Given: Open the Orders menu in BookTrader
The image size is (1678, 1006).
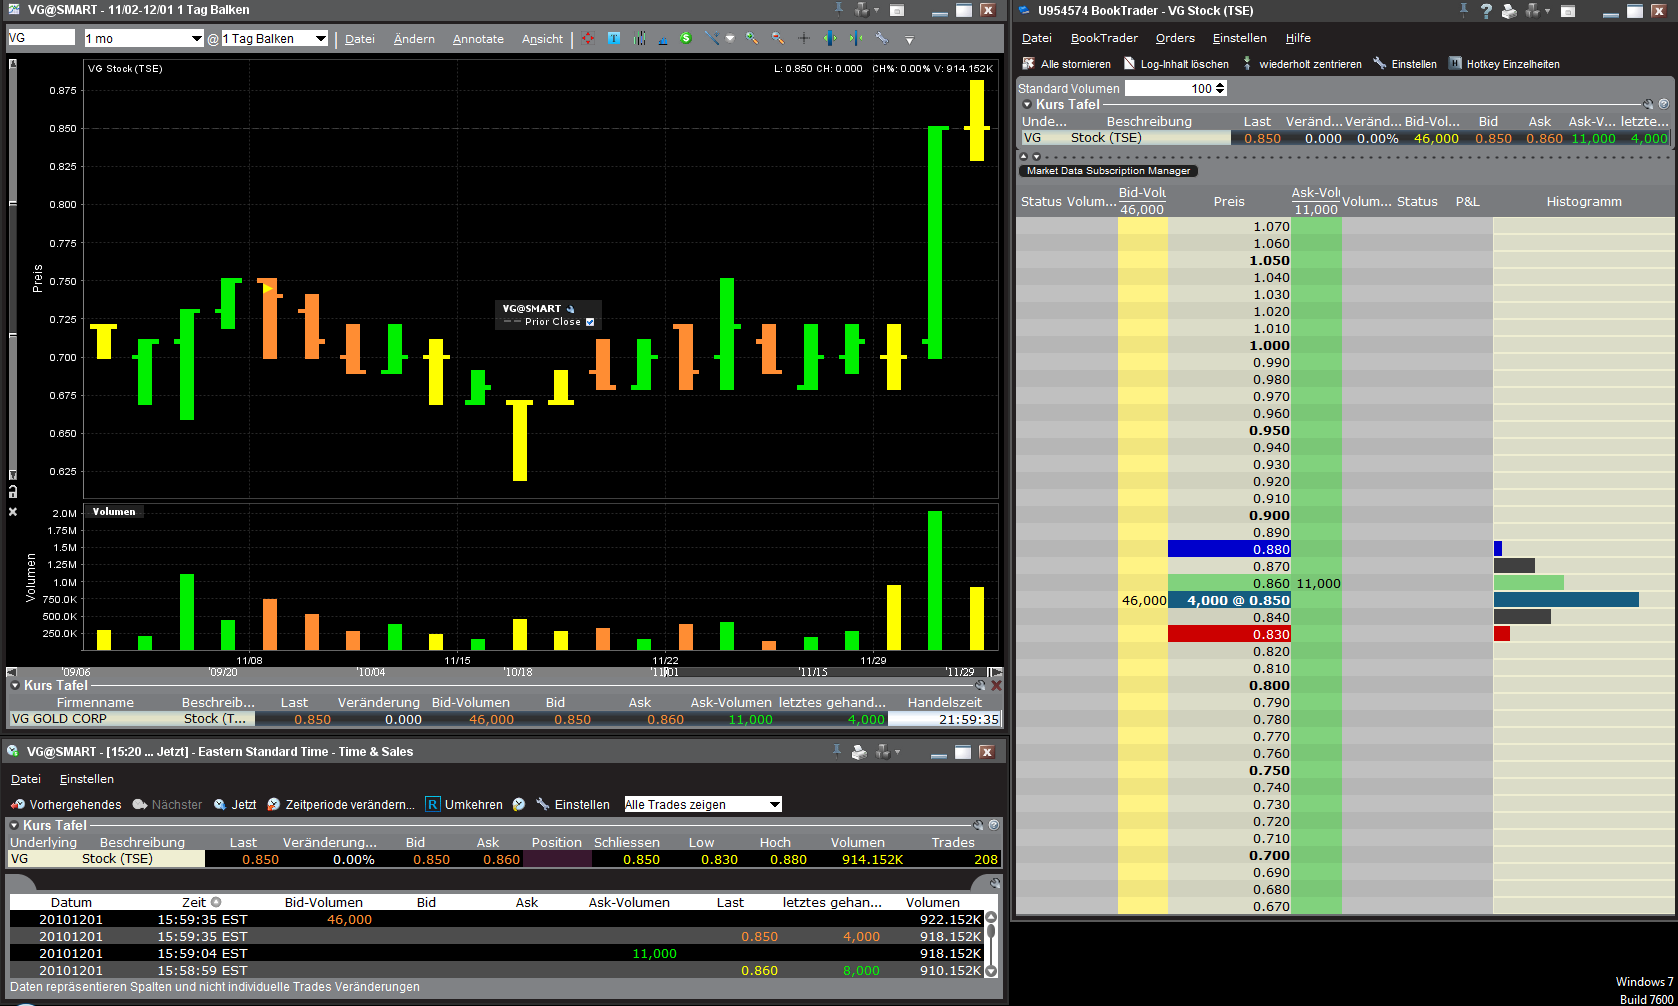Looking at the screenshot, I should (x=1174, y=38).
